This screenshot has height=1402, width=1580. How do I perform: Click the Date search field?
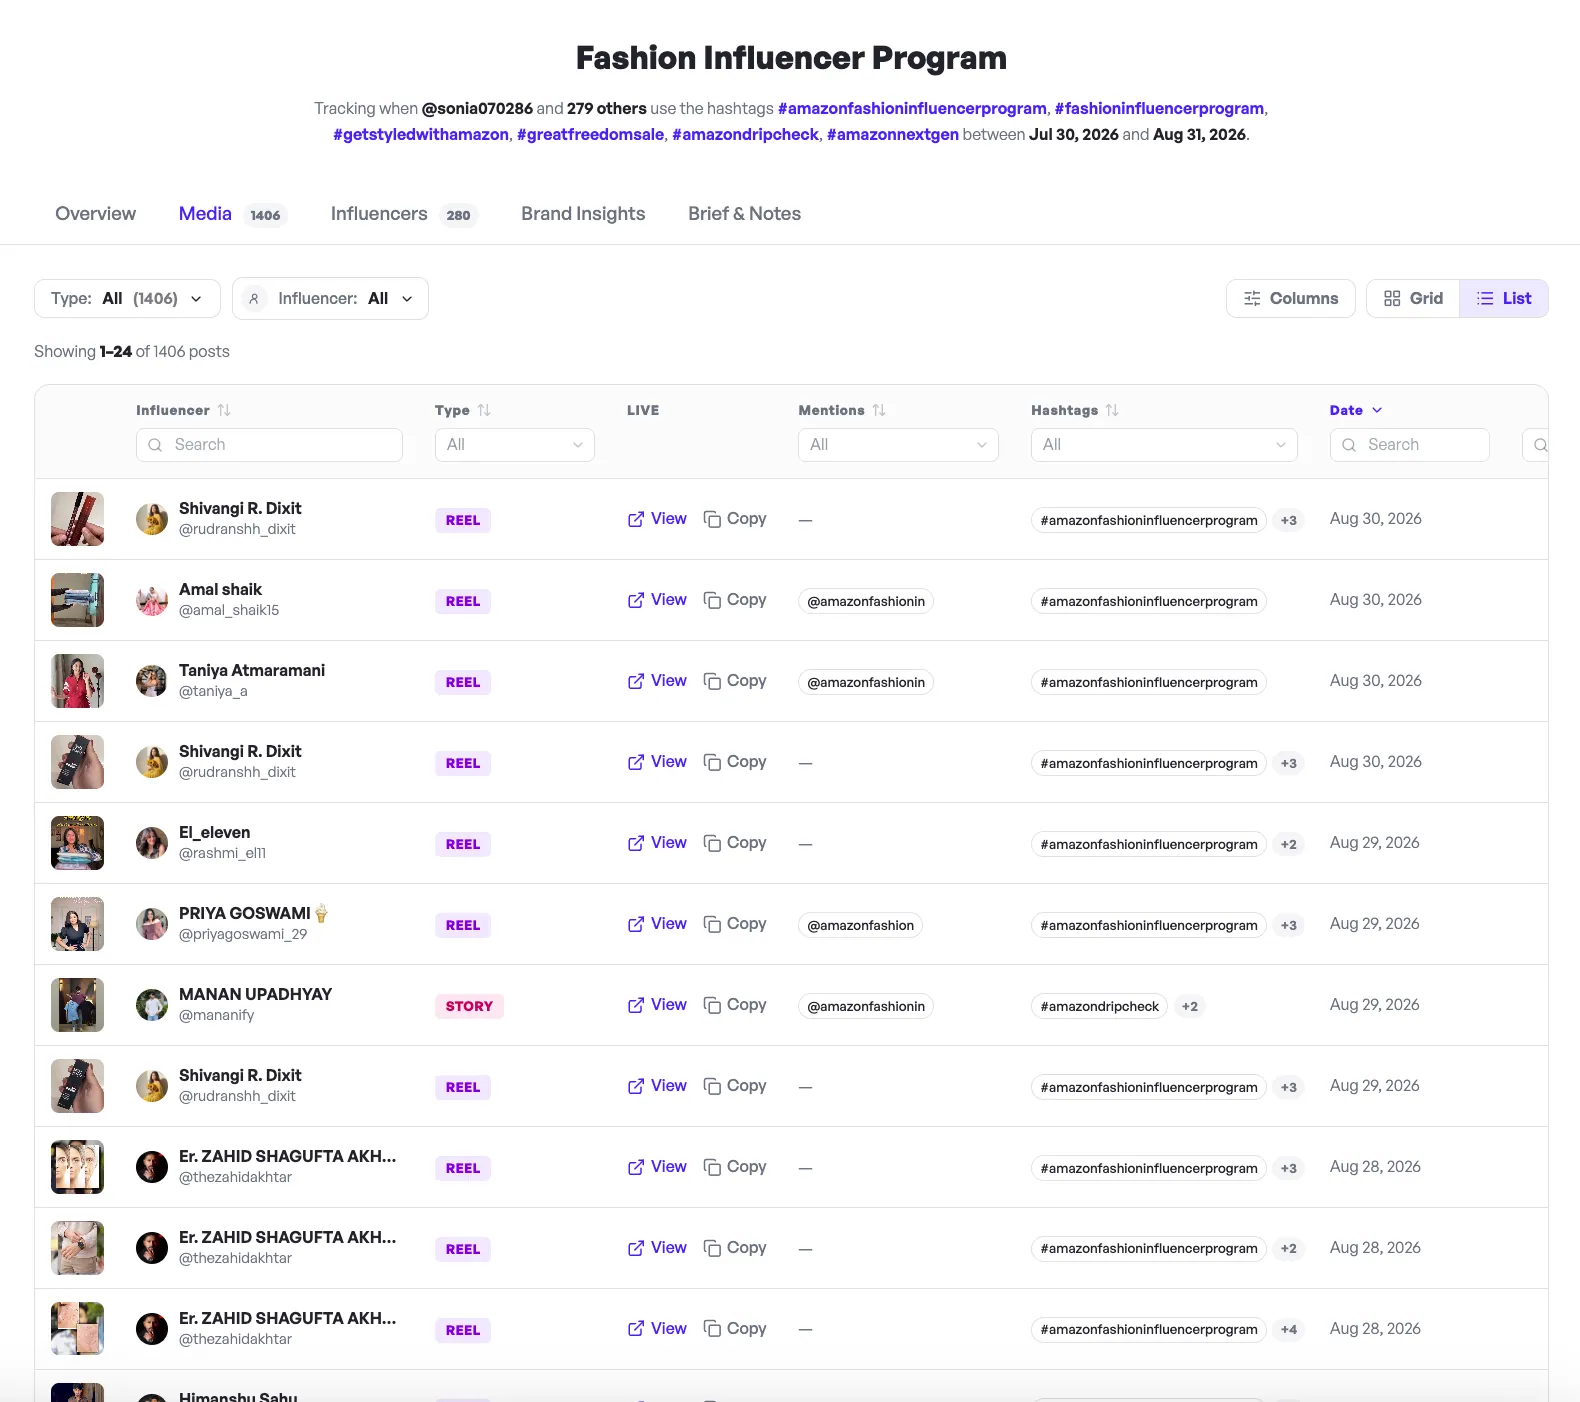1409,445
